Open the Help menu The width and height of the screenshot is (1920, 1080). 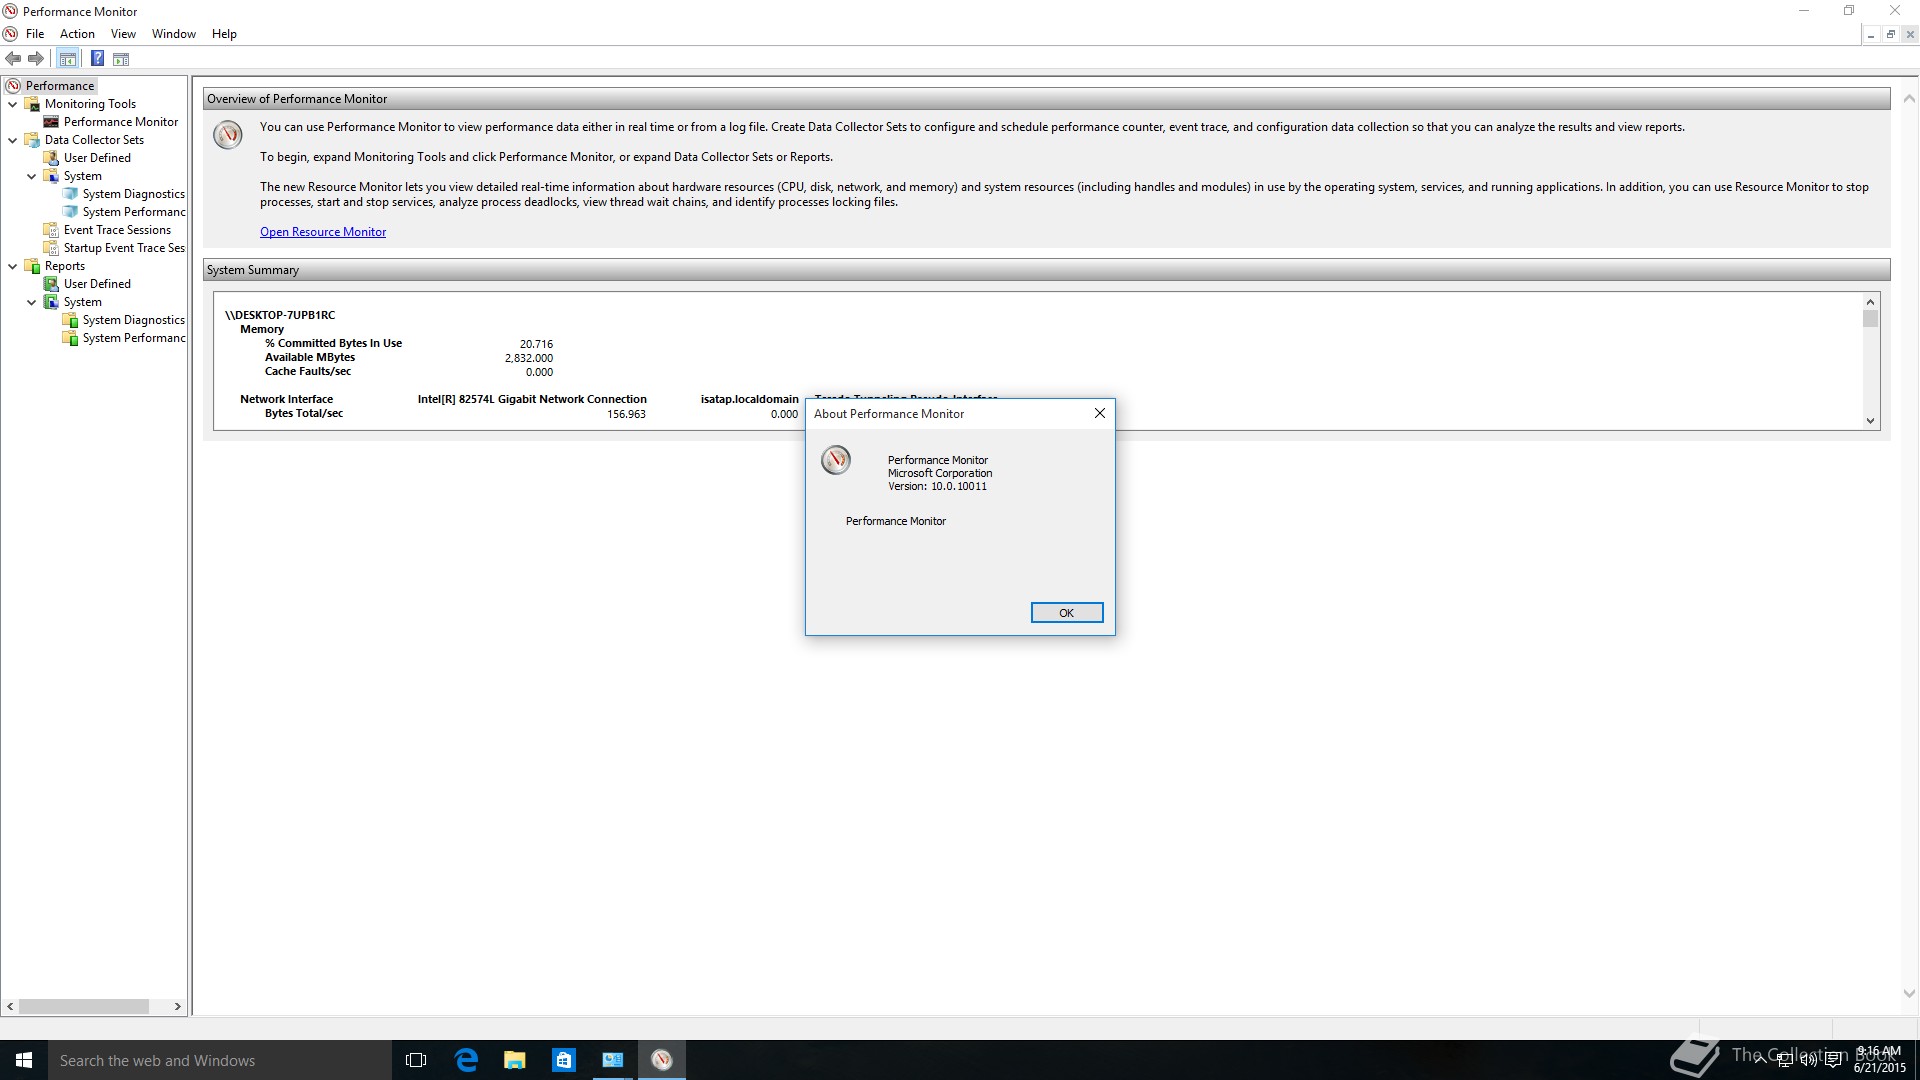(x=224, y=34)
